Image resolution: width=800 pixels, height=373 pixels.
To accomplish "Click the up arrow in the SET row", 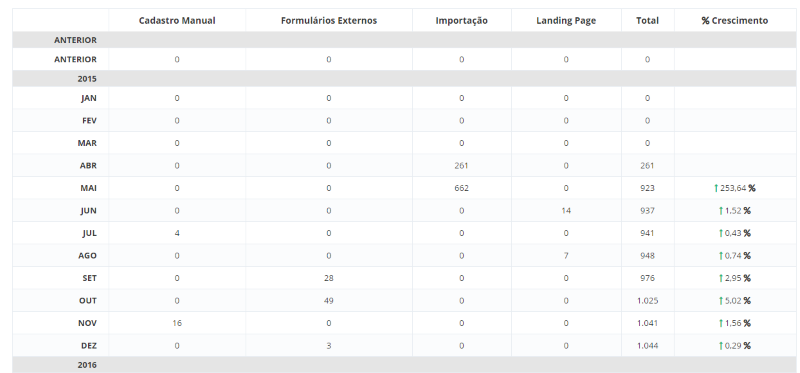I will [721, 278].
